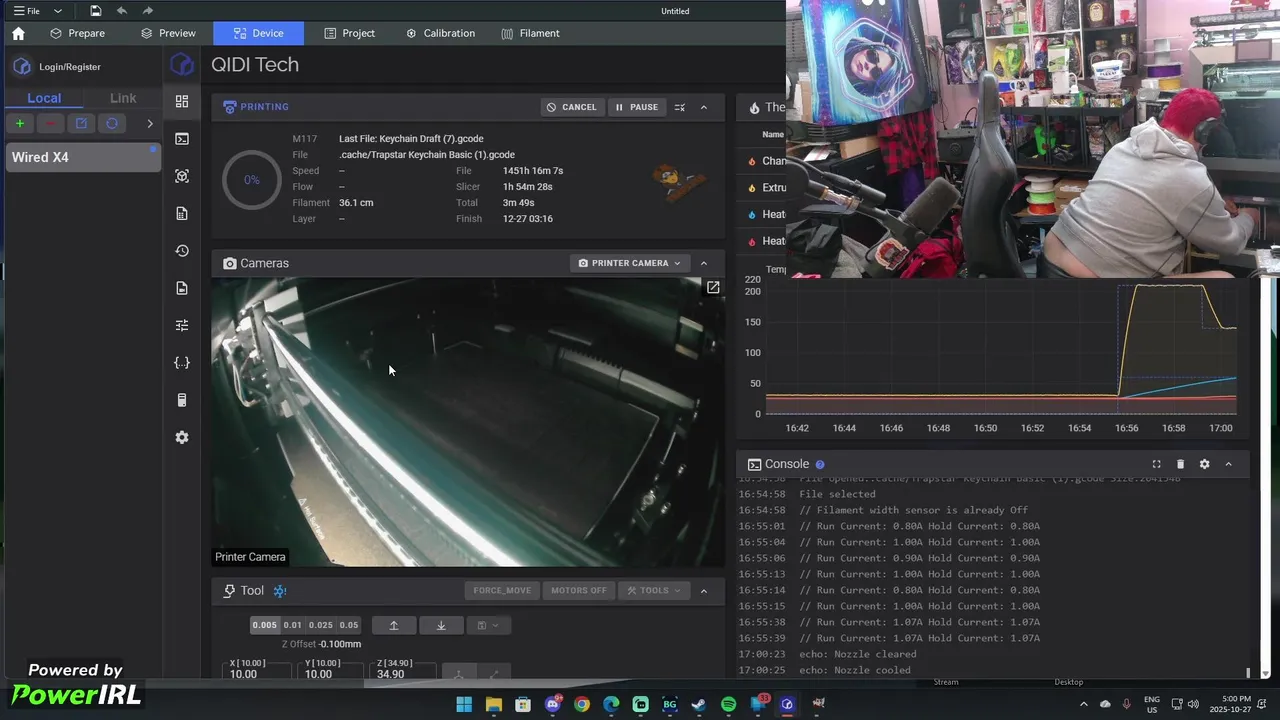
Task: Open the Timelapse sidebar icon
Action: coord(182,288)
